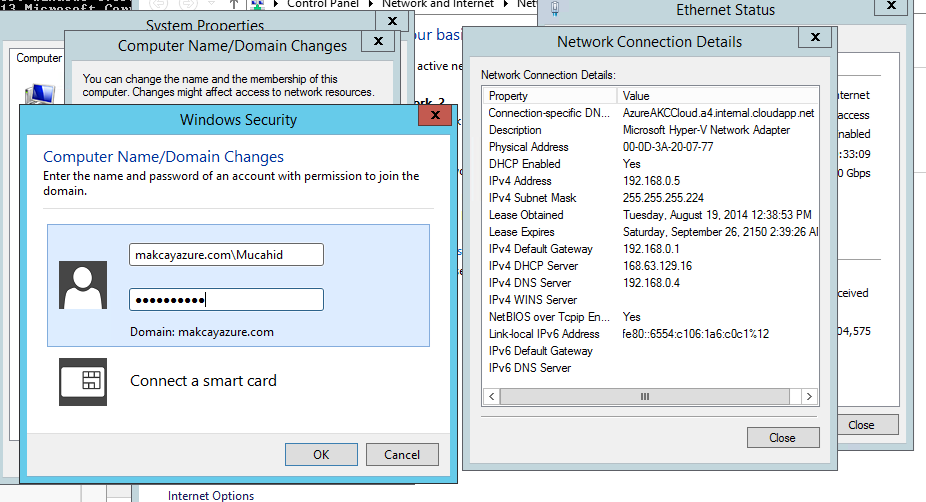
Task: Click value Microsoft Hyper-V Network Adapter
Action: pos(706,130)
